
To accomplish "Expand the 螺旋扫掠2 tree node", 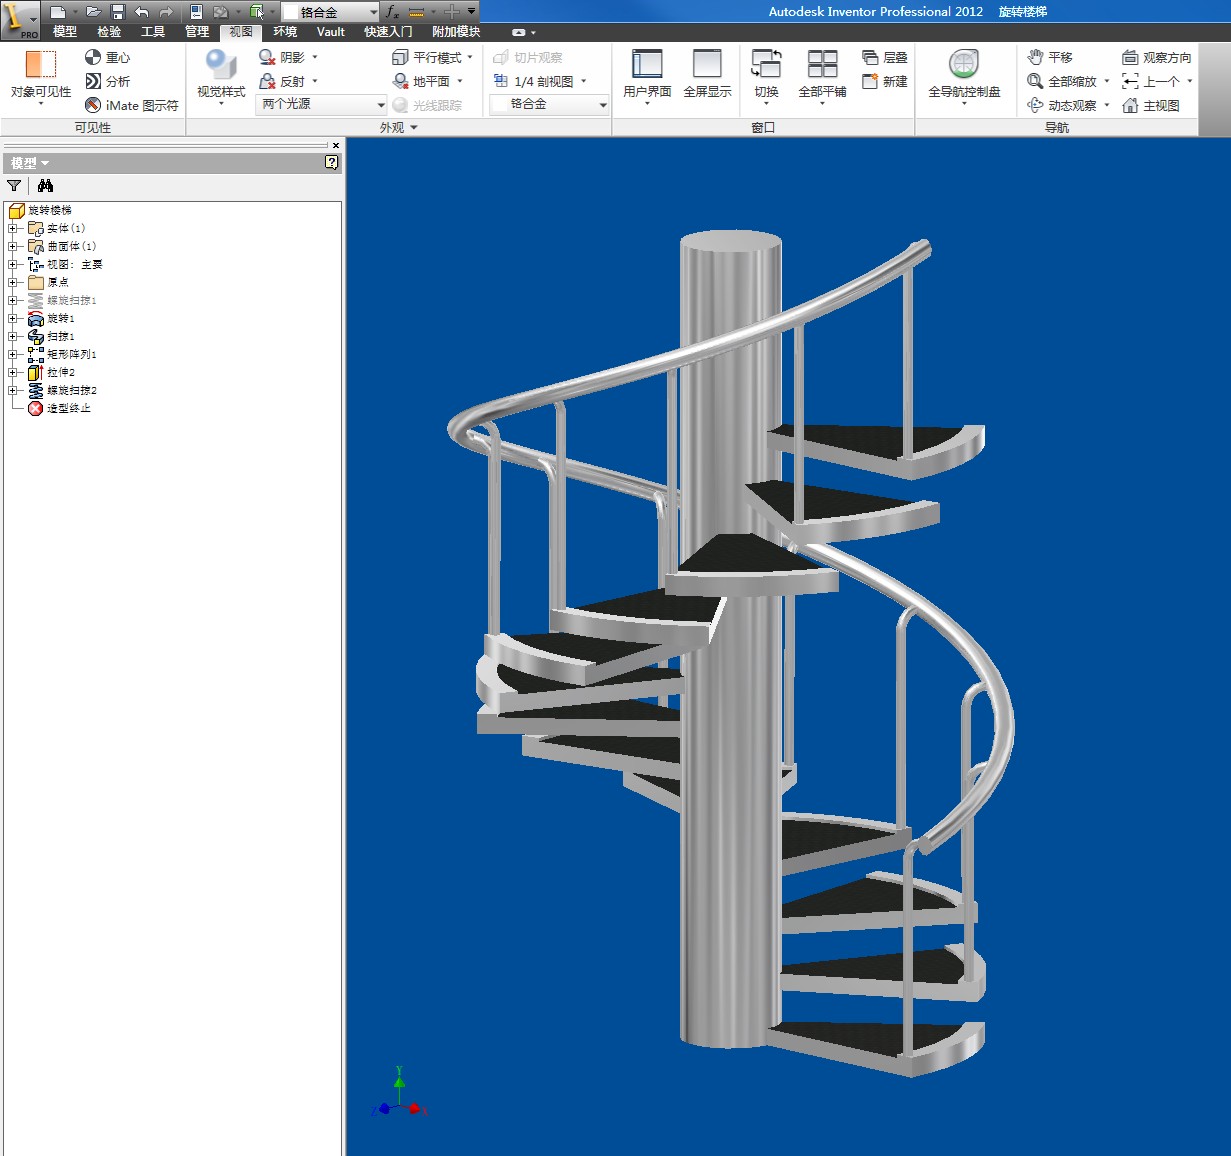I will click(13, 390).
